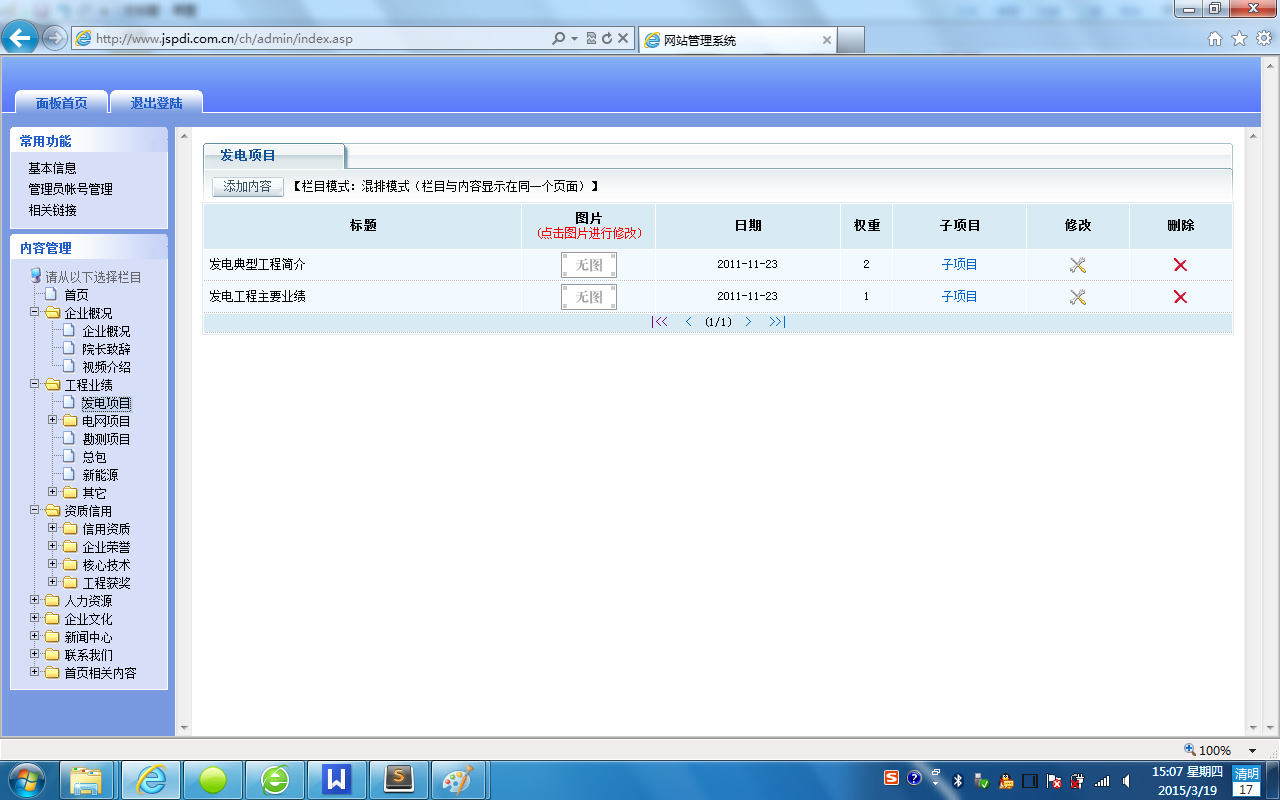Open 子项目 link for 发电工程主要业绩
The height and width of the screenshot is (800, 1280).
click(959, 297)
